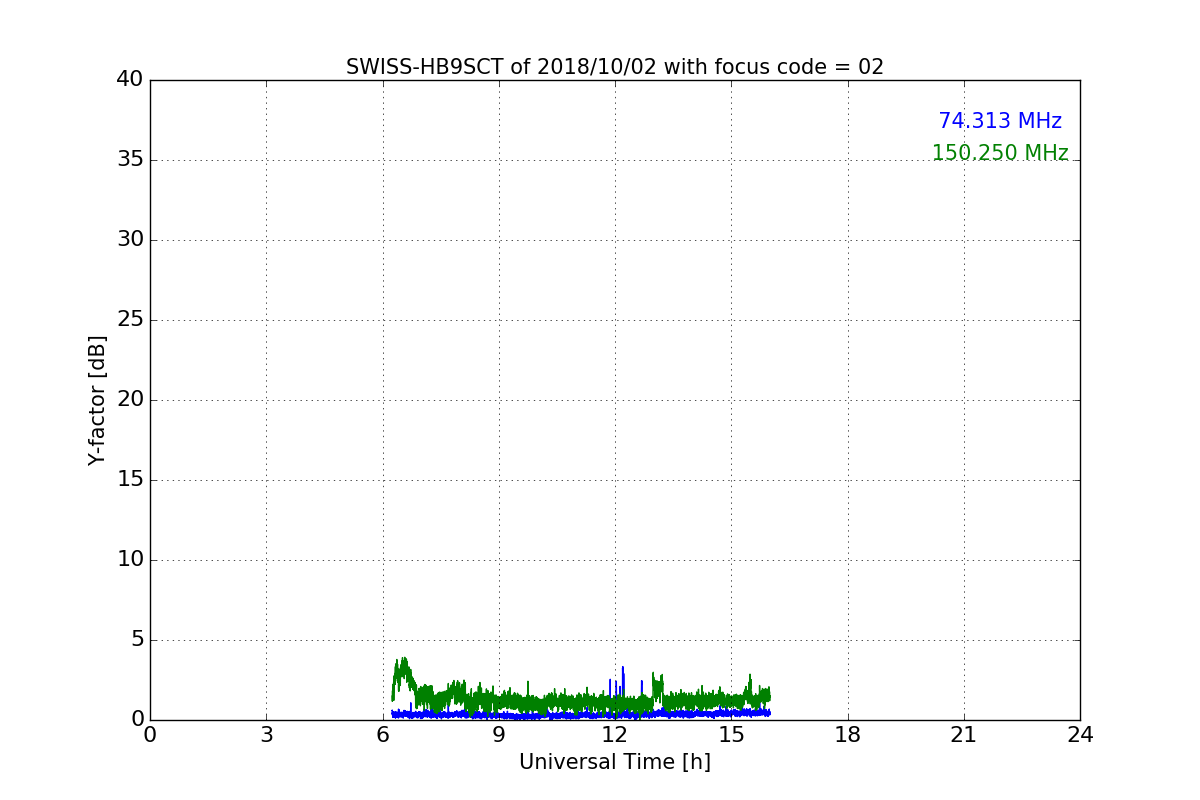
Task: Select the green 150.250 MHz legend label
Action: 1000,153
